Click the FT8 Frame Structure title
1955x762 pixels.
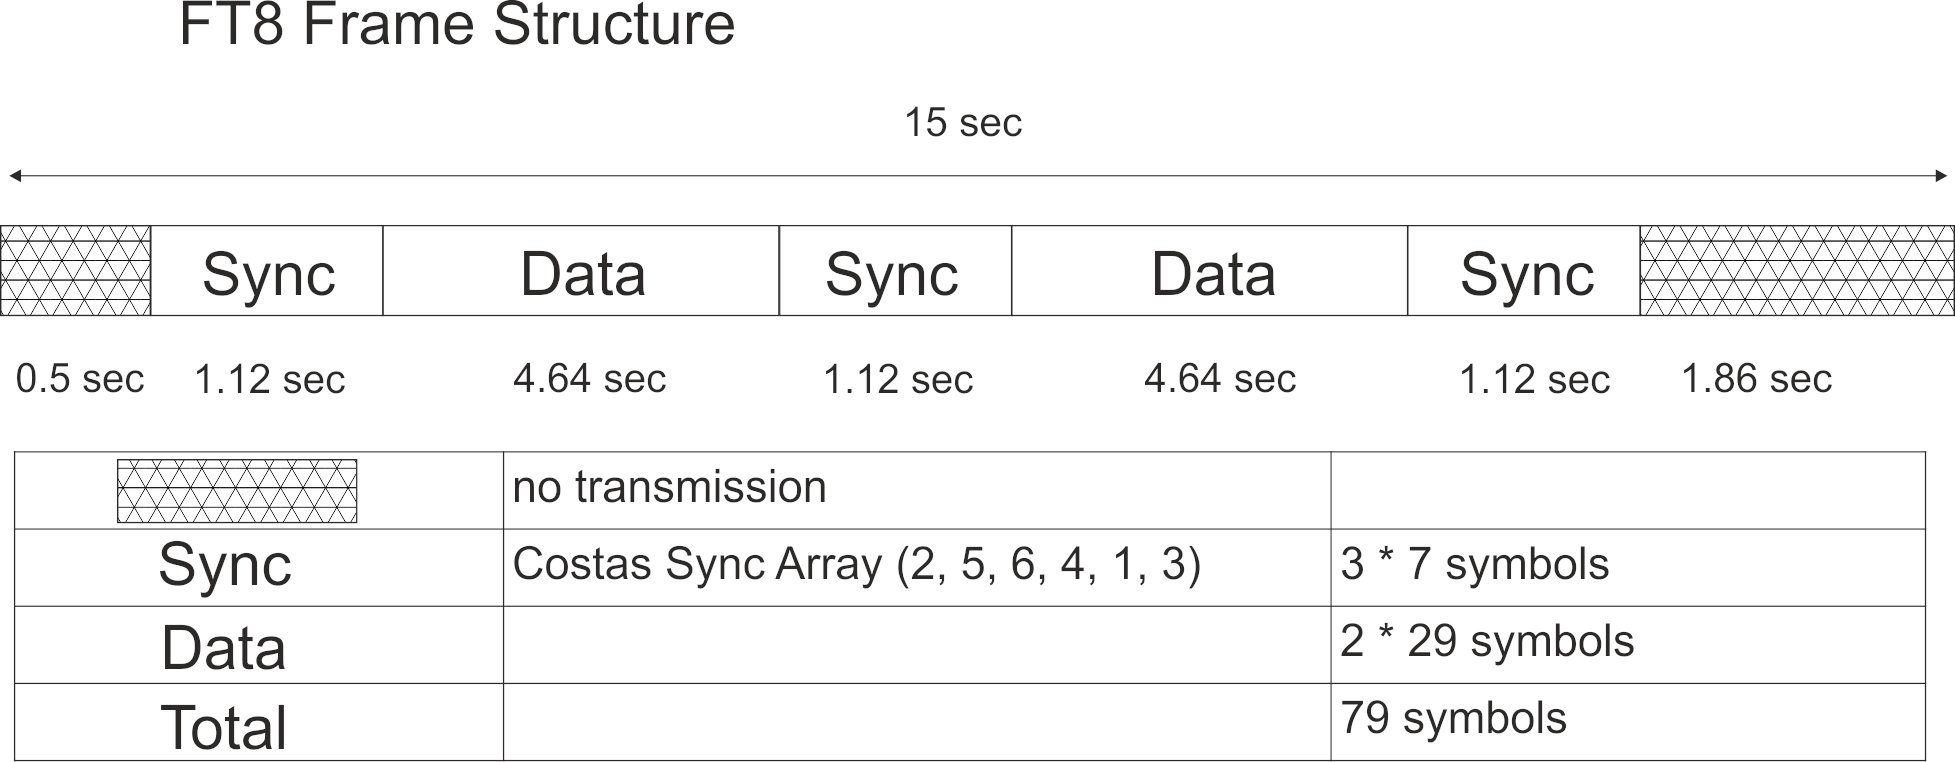(x=457, y=25)
